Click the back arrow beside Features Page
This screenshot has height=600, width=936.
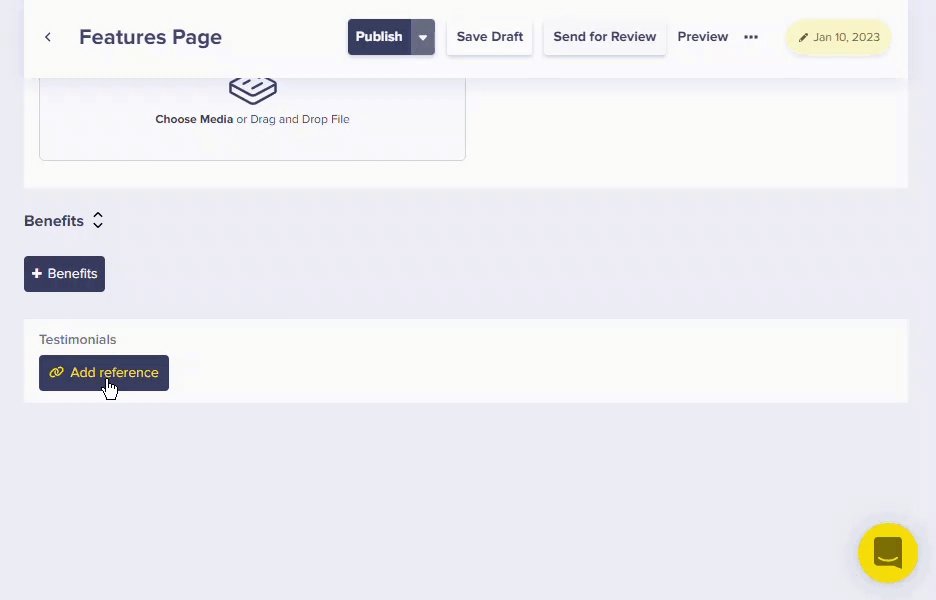[x=47, y=37]
